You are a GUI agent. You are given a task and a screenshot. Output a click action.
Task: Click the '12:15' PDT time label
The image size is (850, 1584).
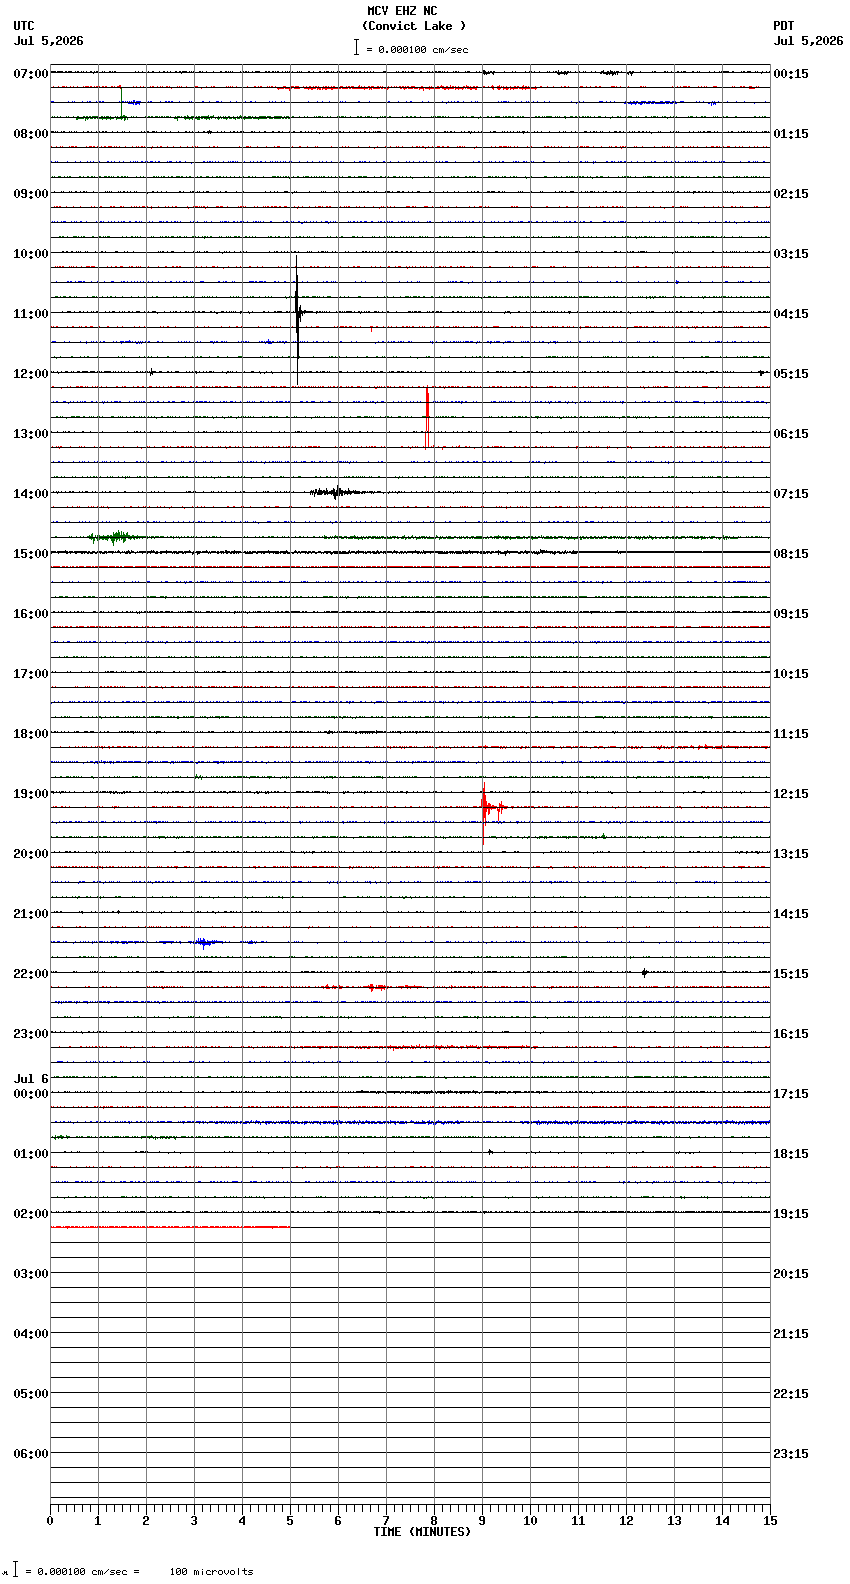coord(791,794)
